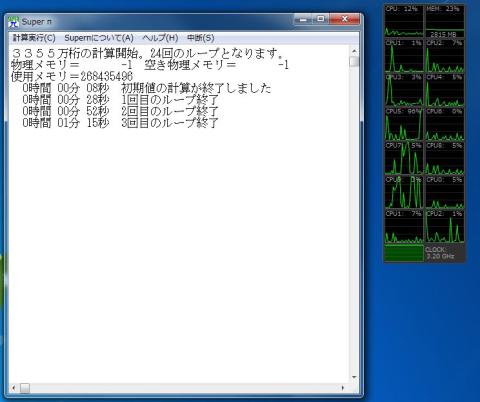The height and width of the screenshot is (402, 480).
Task: Click the CPU6 0% core graph
Action: [x=445, y=124]
